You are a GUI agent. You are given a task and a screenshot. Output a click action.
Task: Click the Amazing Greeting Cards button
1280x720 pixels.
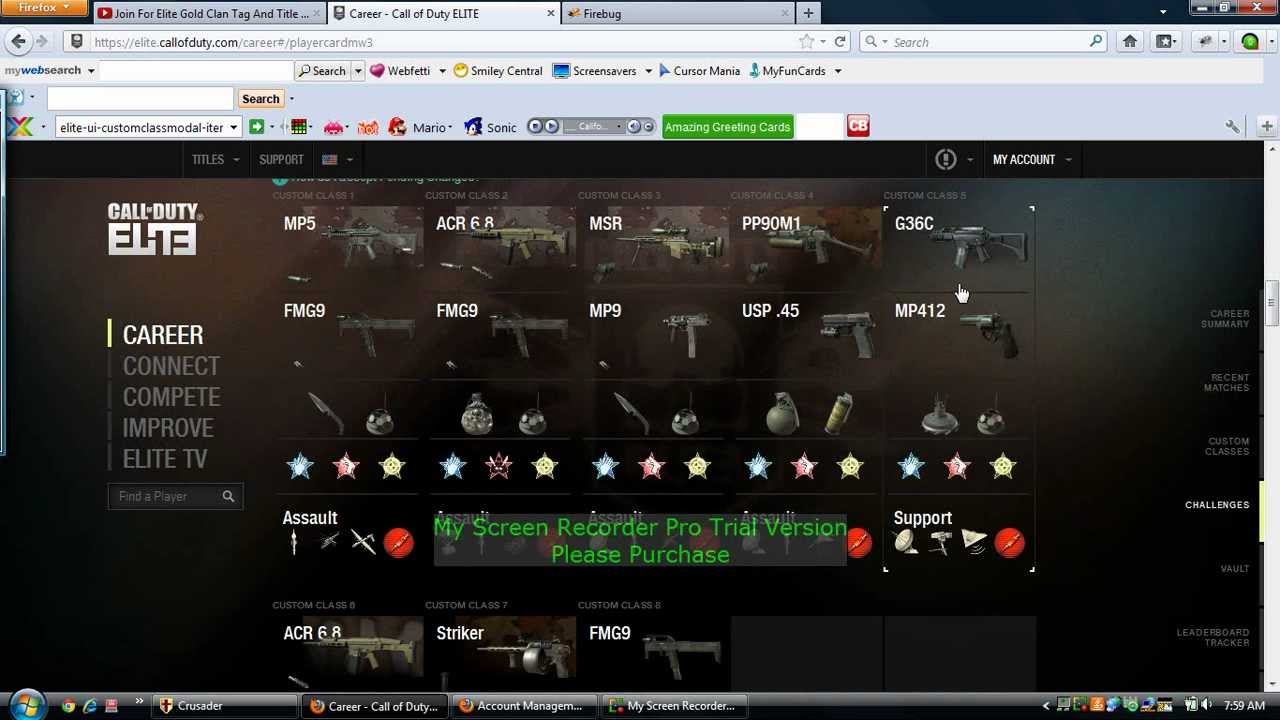click(x=727, y=127)
